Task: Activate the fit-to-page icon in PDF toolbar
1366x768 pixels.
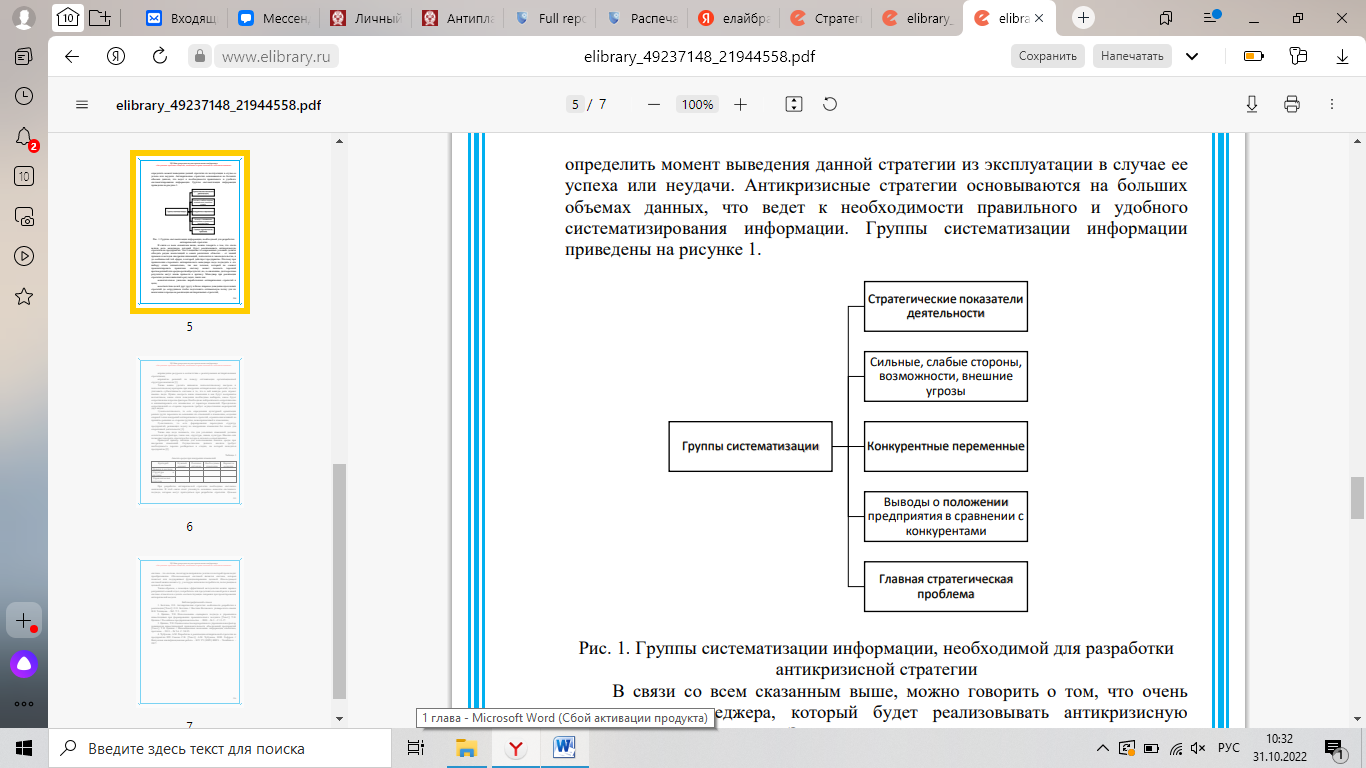Action: 793,103
